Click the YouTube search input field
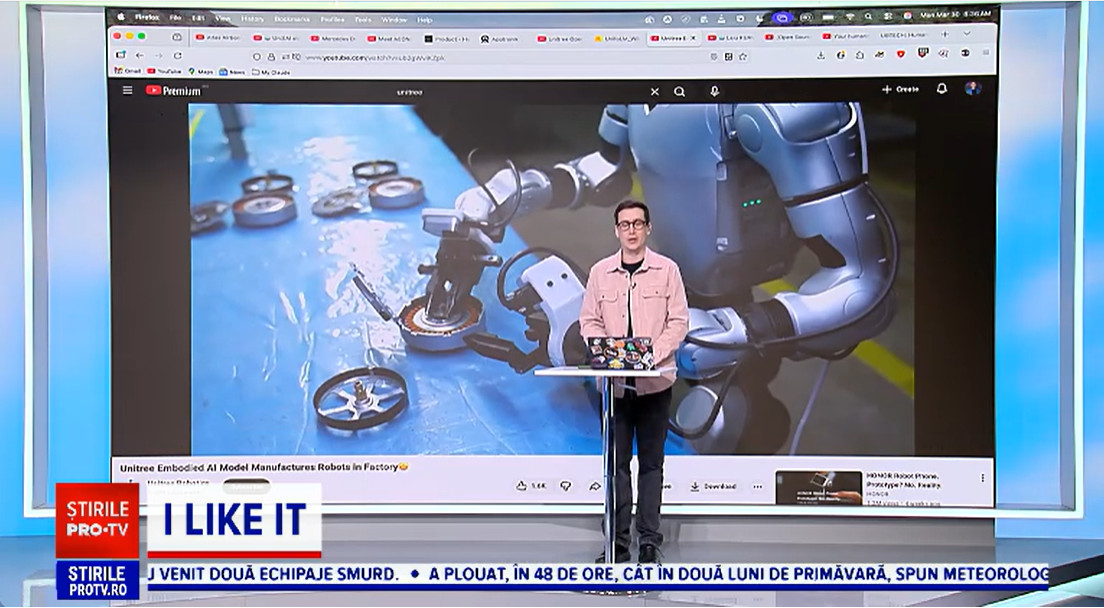Screen dimensions: 1104x608 [500, 91]
